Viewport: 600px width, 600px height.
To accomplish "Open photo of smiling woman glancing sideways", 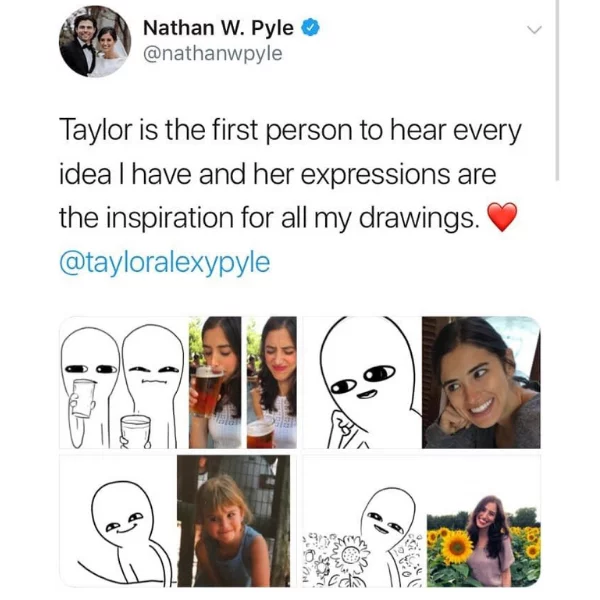I will (x=481, y=382).
